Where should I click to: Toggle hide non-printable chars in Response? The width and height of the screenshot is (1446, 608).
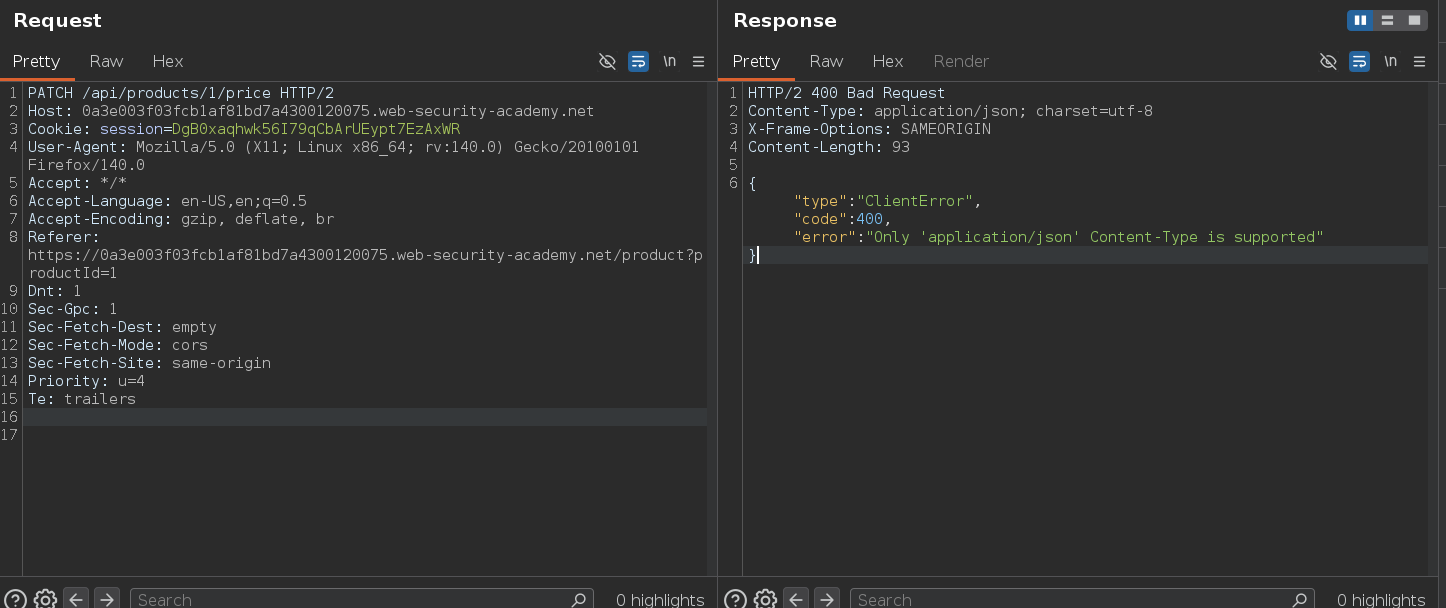click(x=1328, y=61)
